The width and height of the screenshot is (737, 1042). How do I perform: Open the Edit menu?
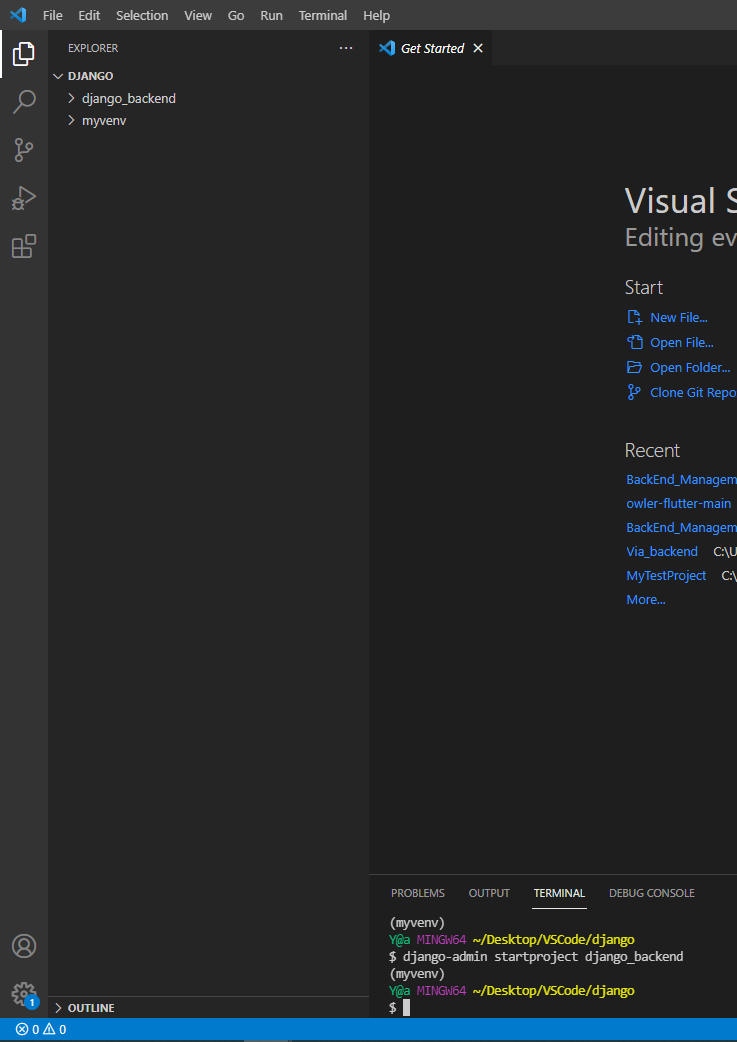(89, 15)
